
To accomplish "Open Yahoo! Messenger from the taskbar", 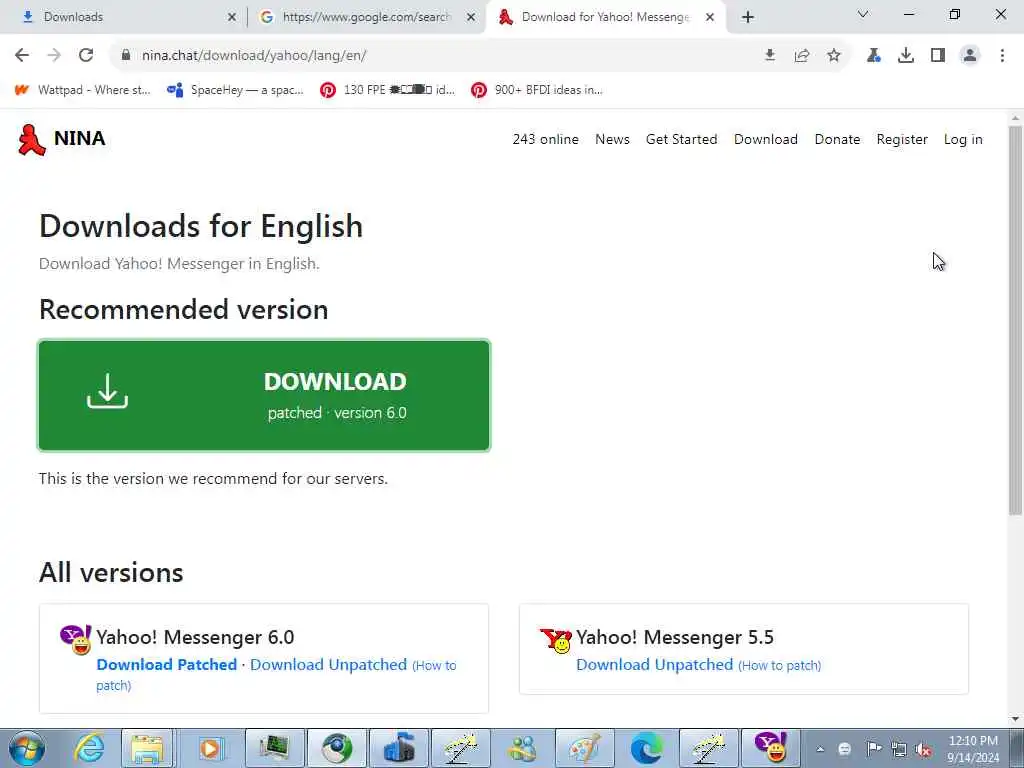I will coord(771,748).
